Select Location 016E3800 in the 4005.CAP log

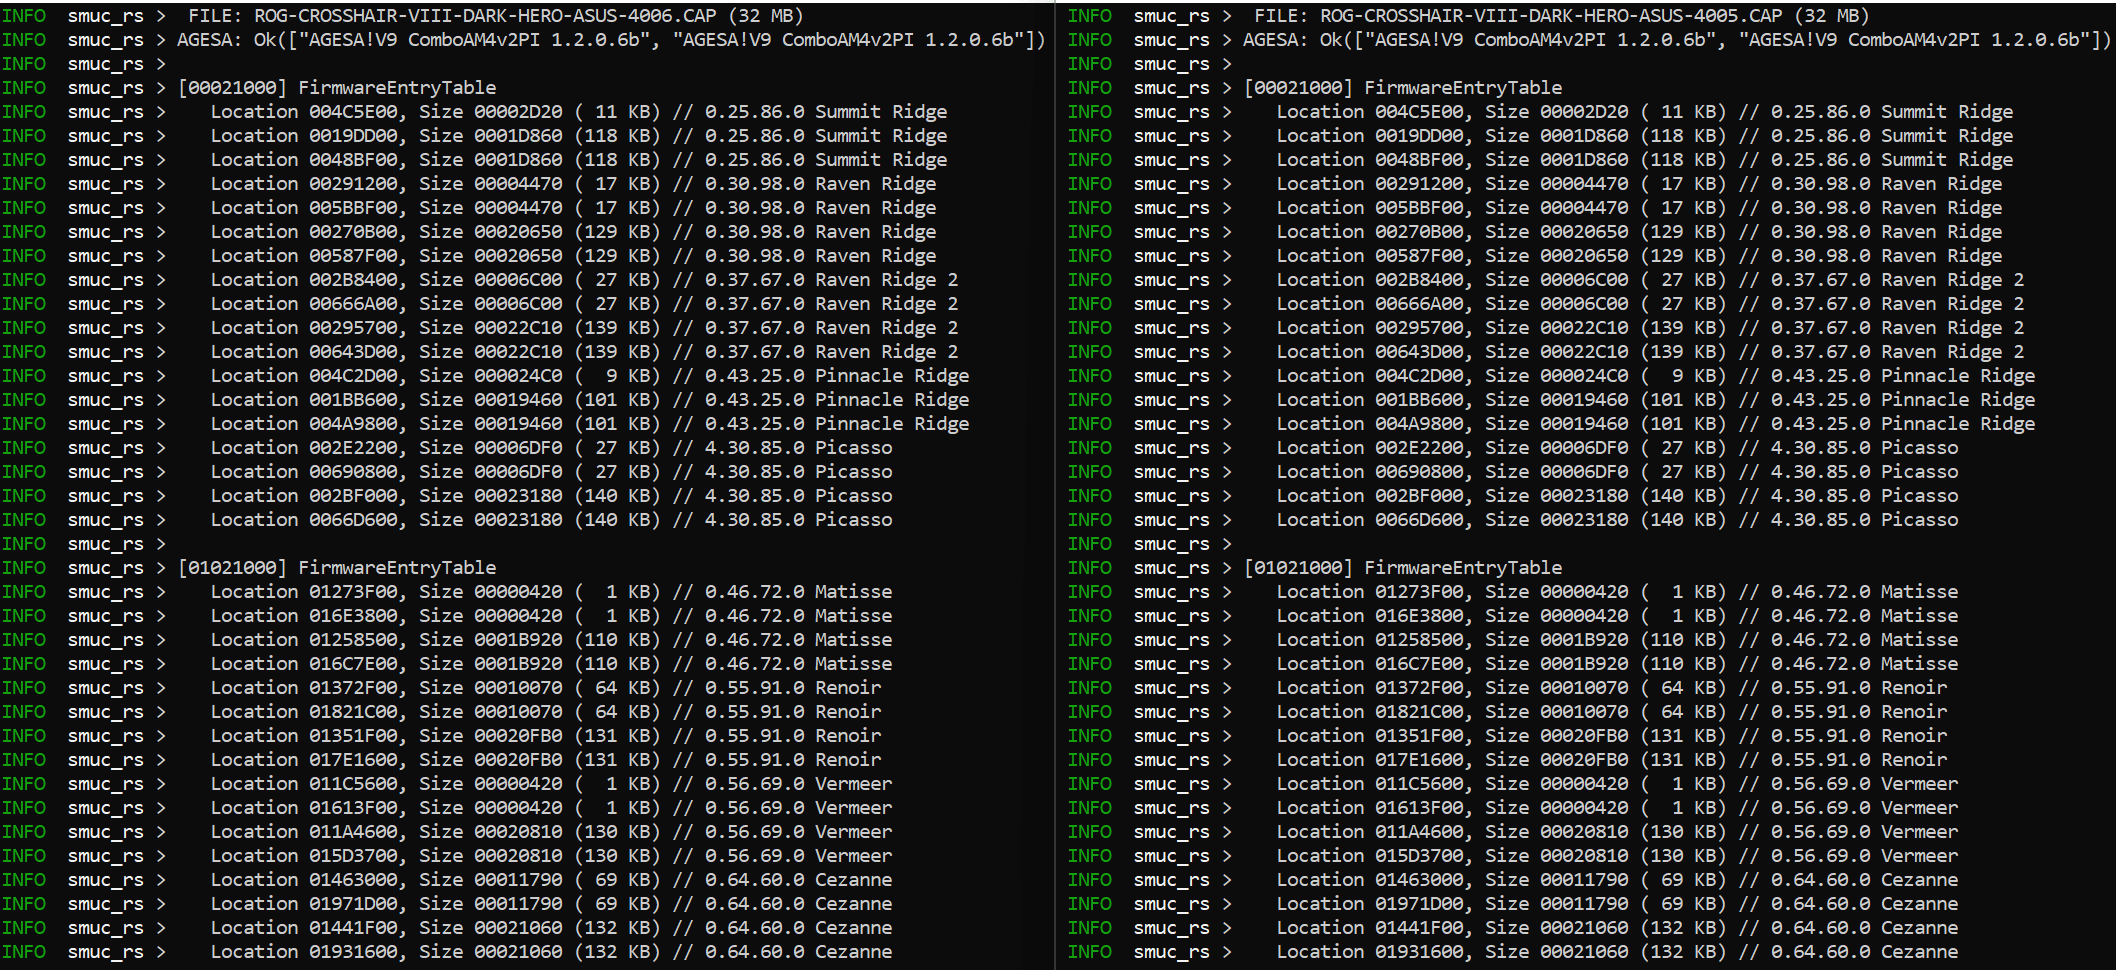tap(1370, 616)
